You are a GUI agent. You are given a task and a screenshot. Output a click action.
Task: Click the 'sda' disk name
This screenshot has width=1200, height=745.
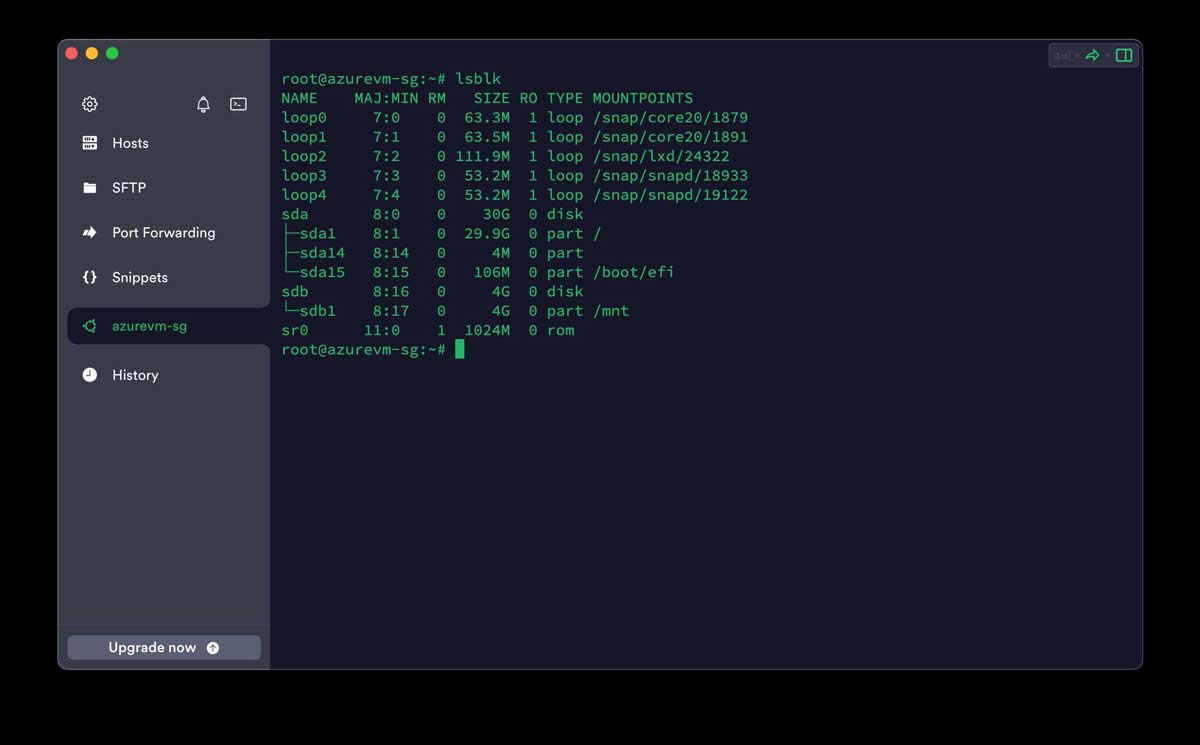point(295,214)
